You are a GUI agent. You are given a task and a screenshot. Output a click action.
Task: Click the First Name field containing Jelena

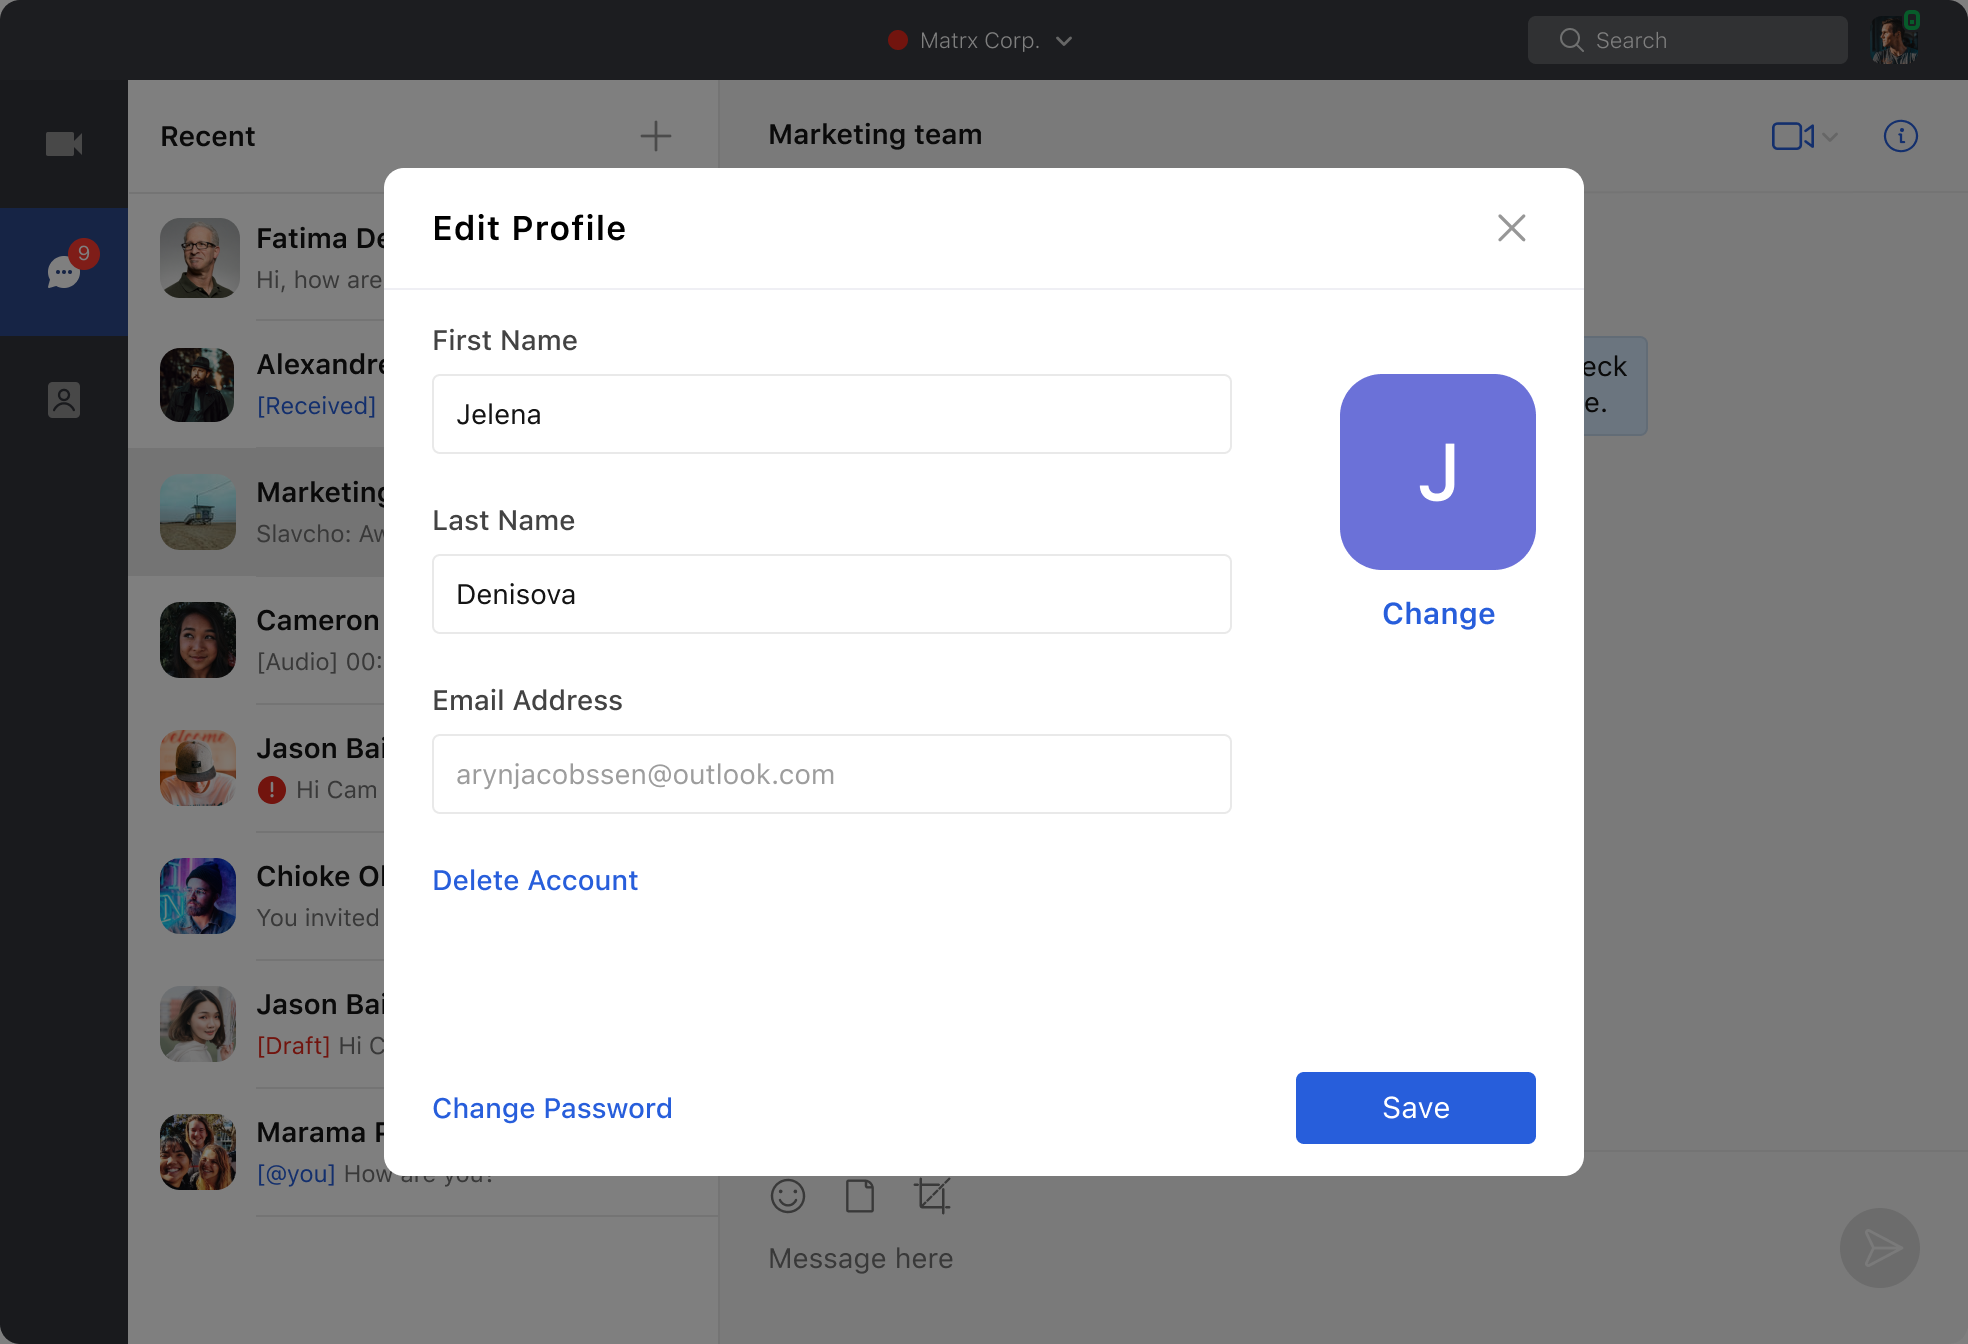(831, 414)
